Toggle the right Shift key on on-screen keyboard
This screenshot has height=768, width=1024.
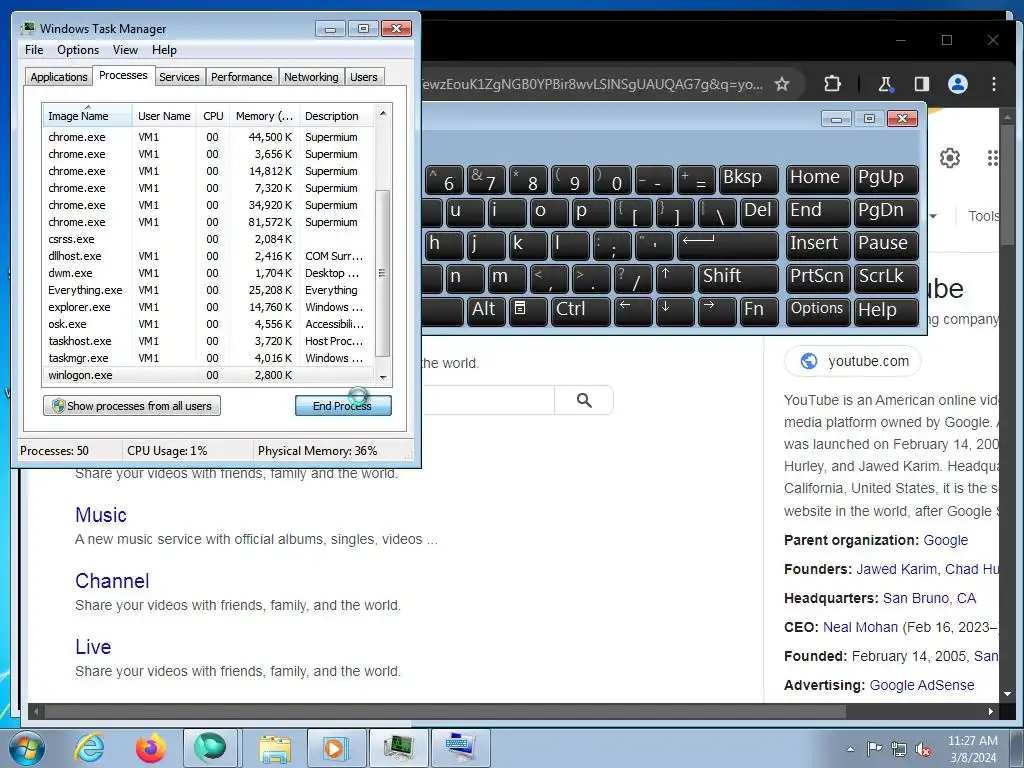(x=737, y=278)
